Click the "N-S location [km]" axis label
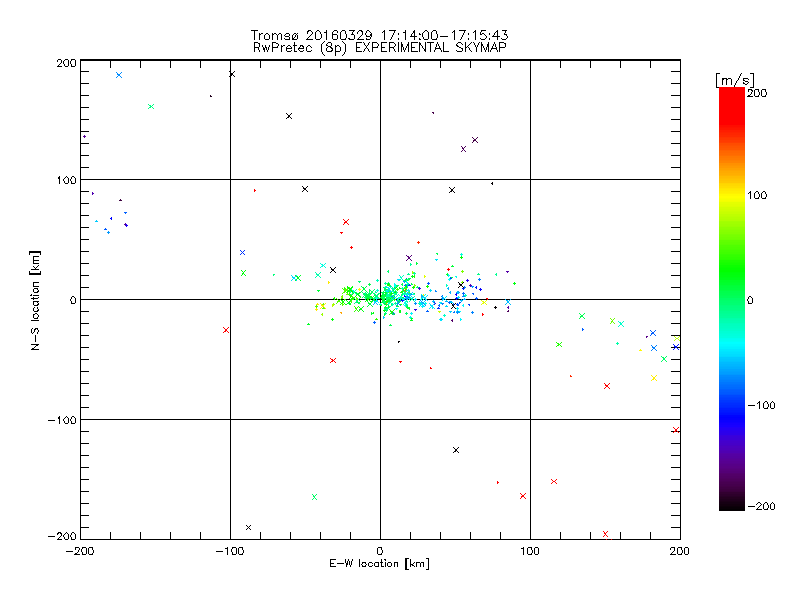Image resolution: width=800 pixels, height=600 pixels. point(36,300)
